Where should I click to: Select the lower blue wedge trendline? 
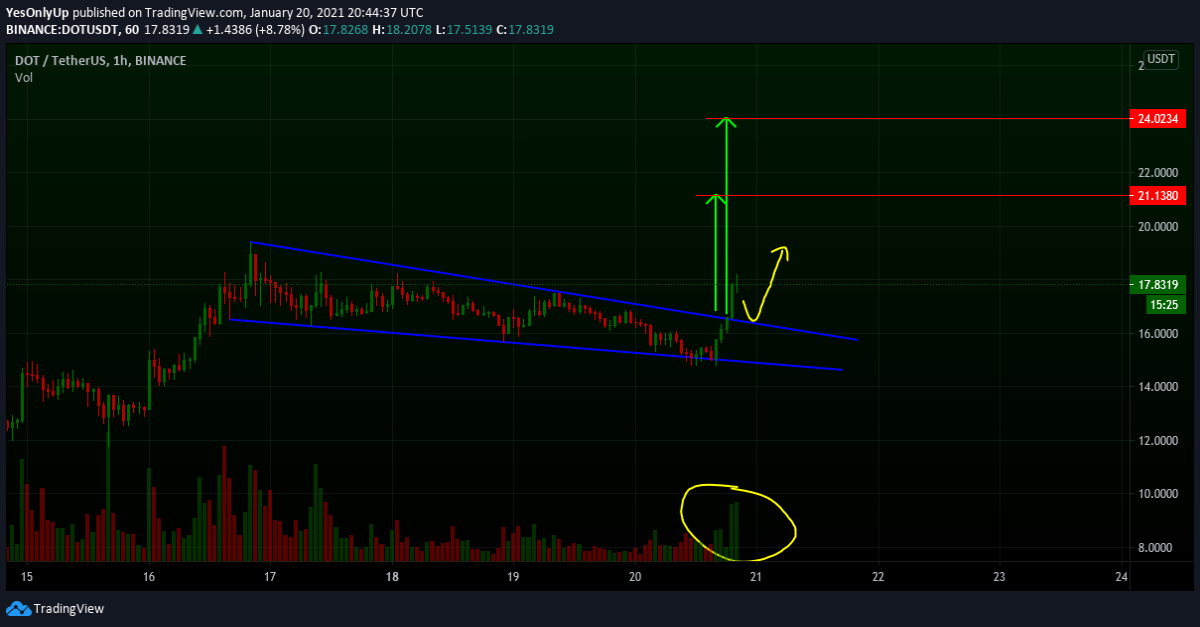pos(536,345)
